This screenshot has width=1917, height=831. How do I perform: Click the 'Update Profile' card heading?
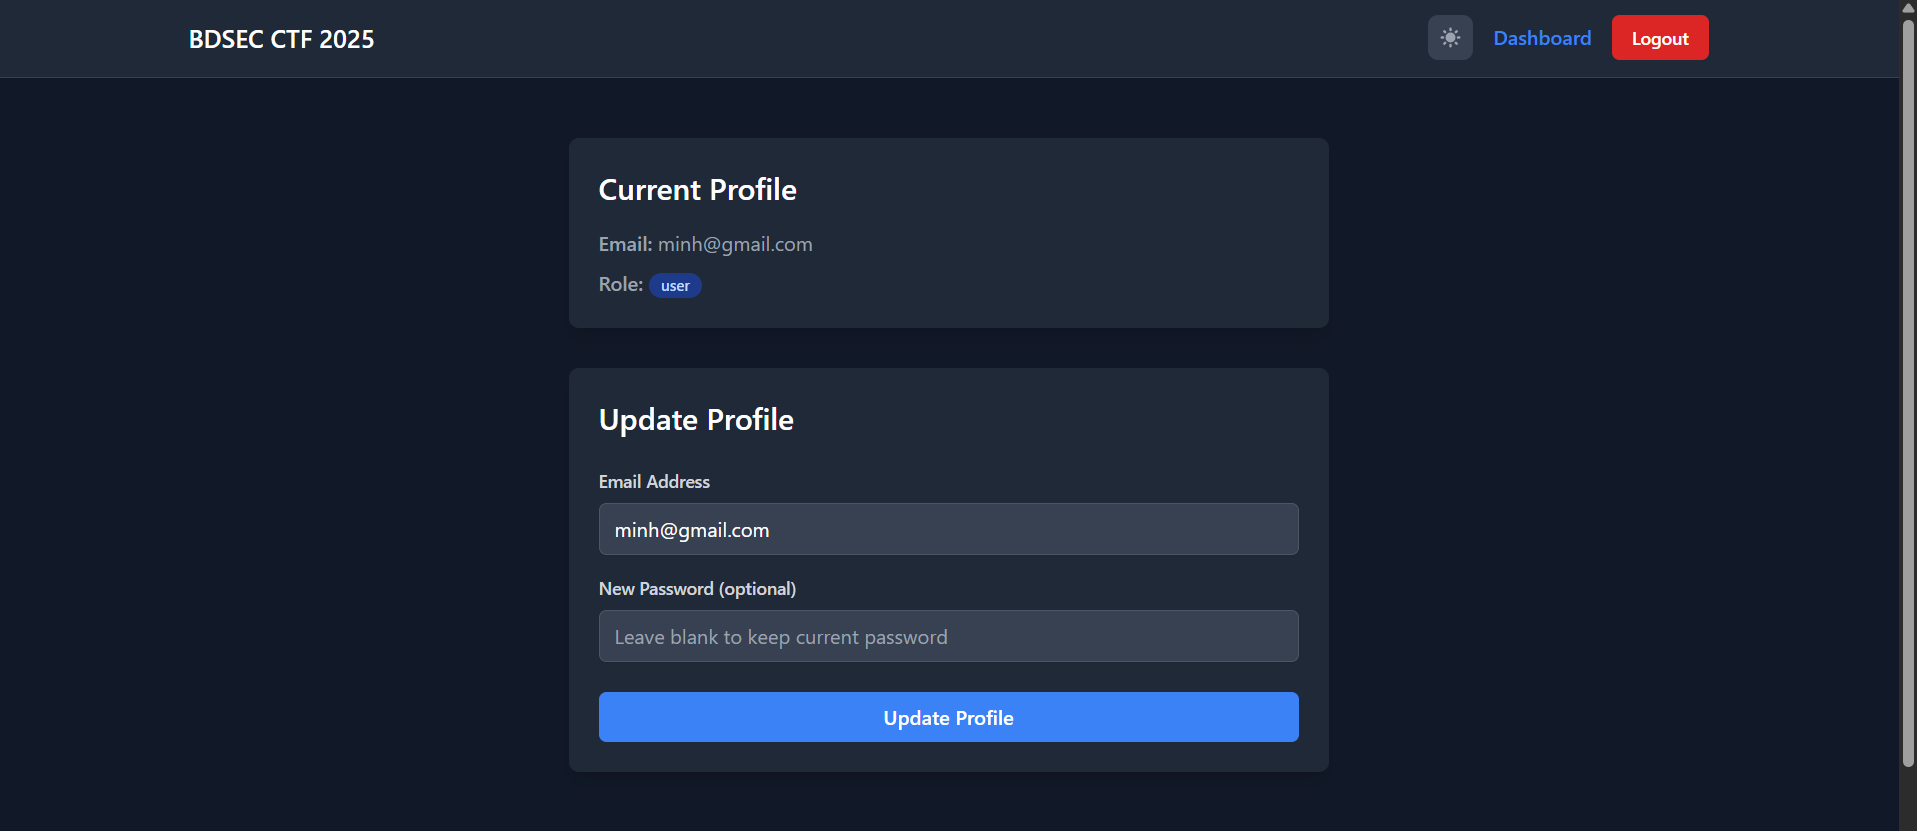pos(696,420)
